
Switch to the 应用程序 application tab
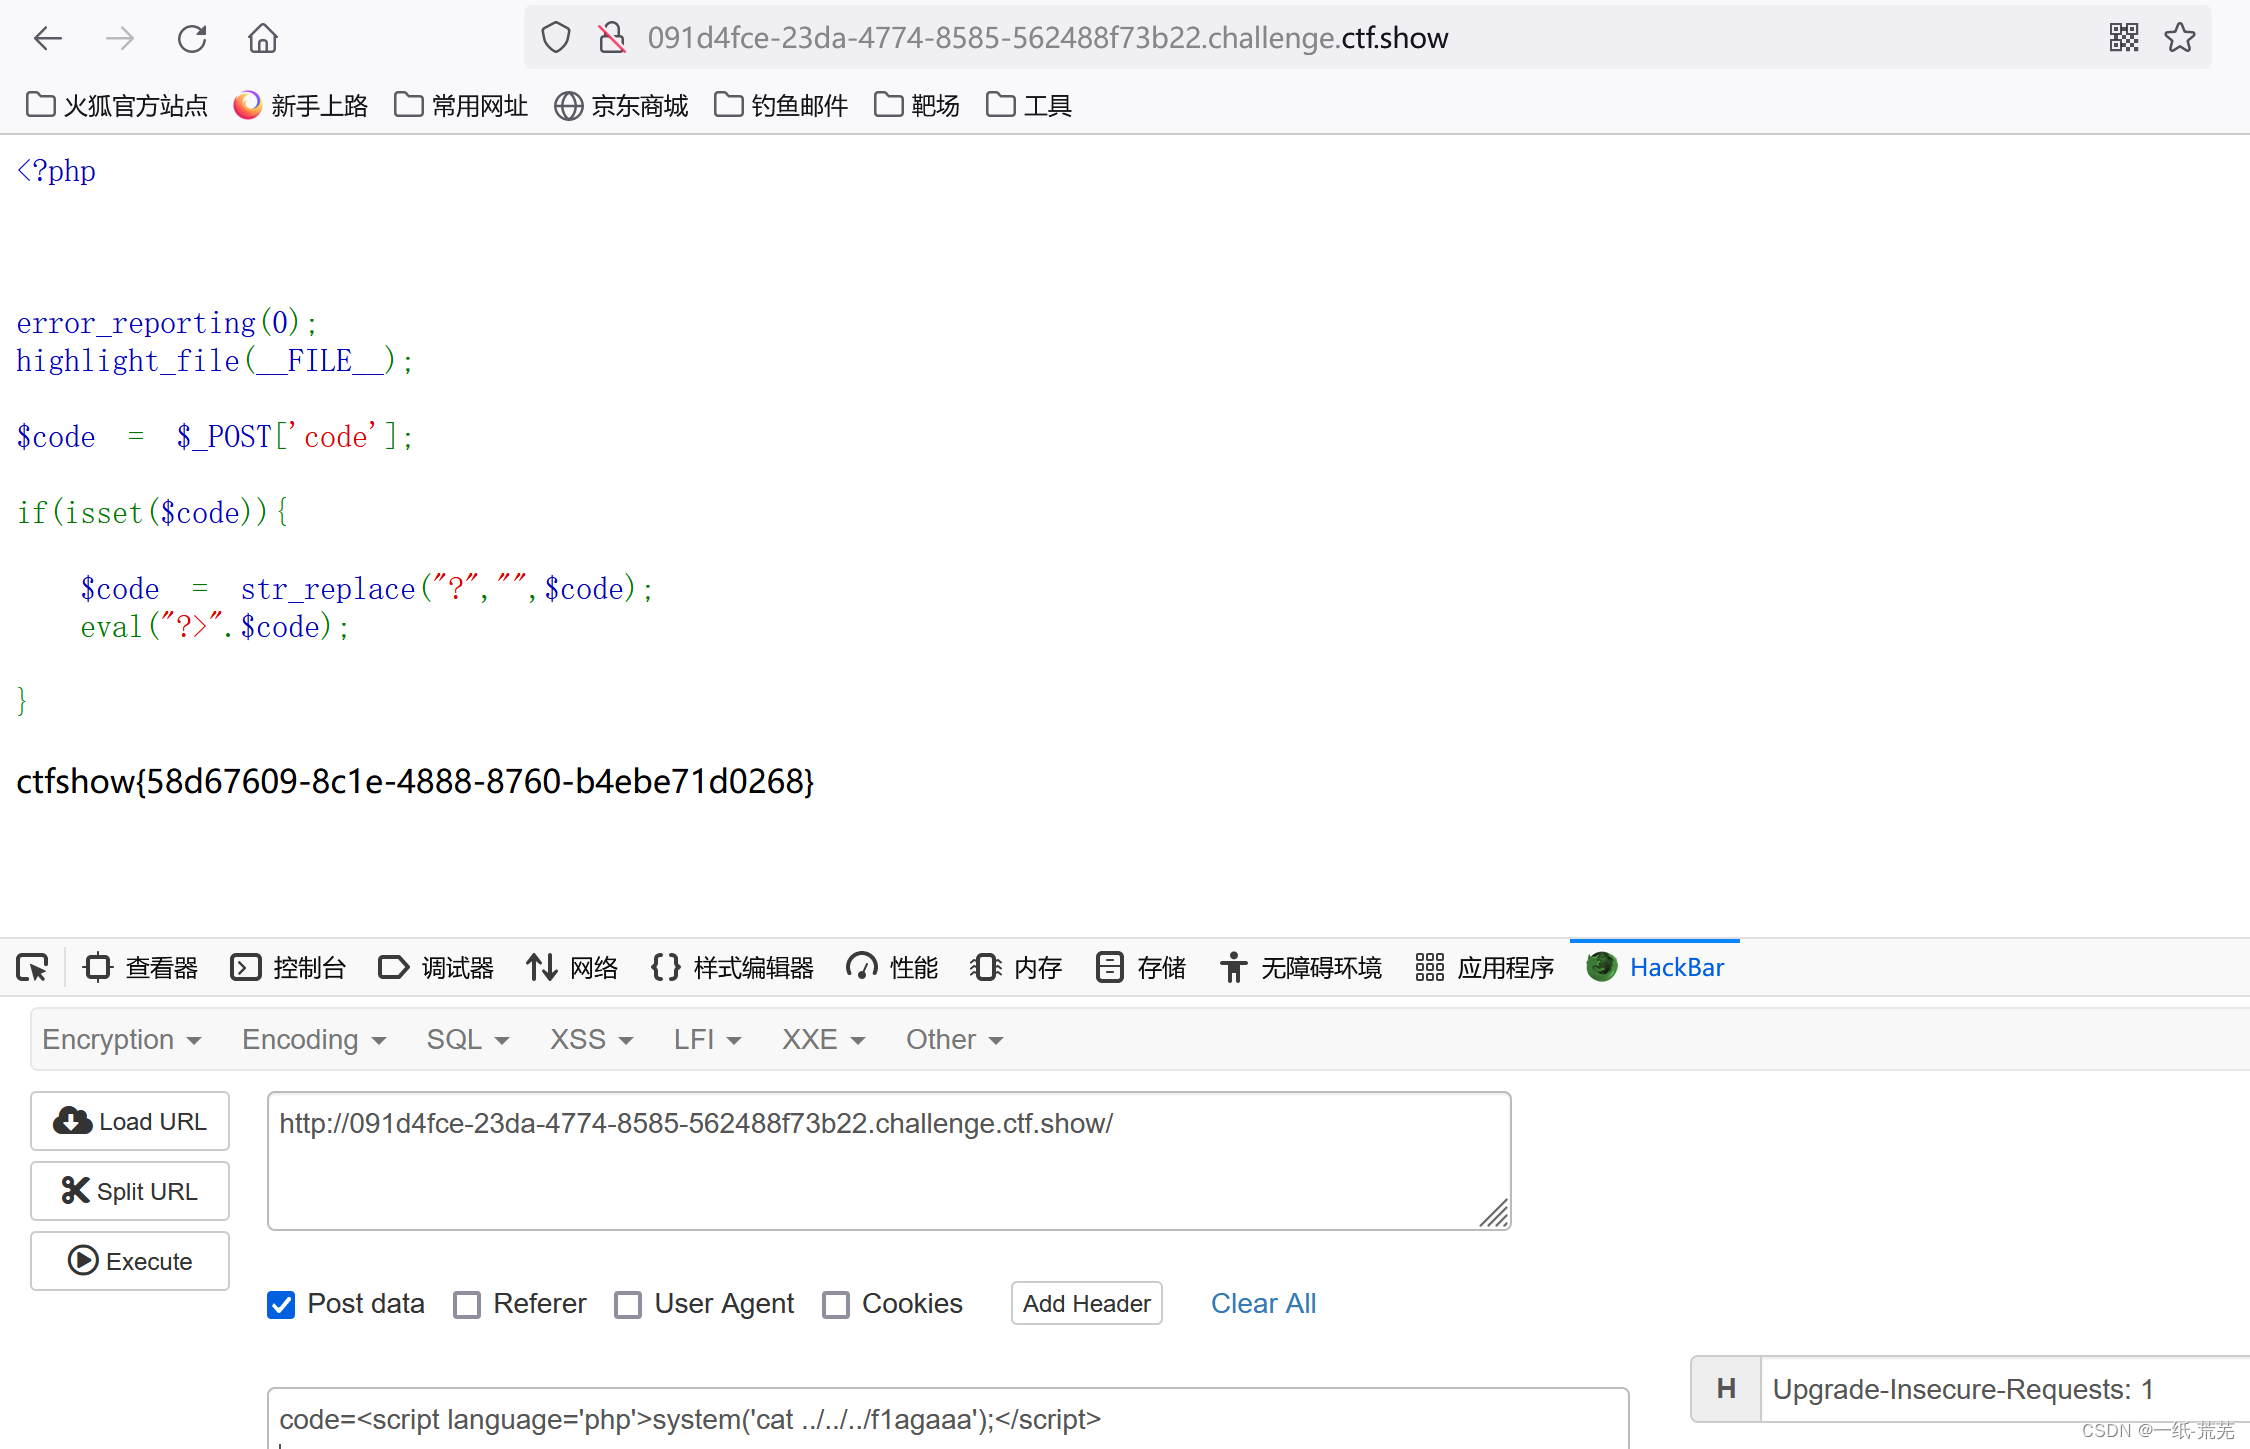tap(1484, 968)
